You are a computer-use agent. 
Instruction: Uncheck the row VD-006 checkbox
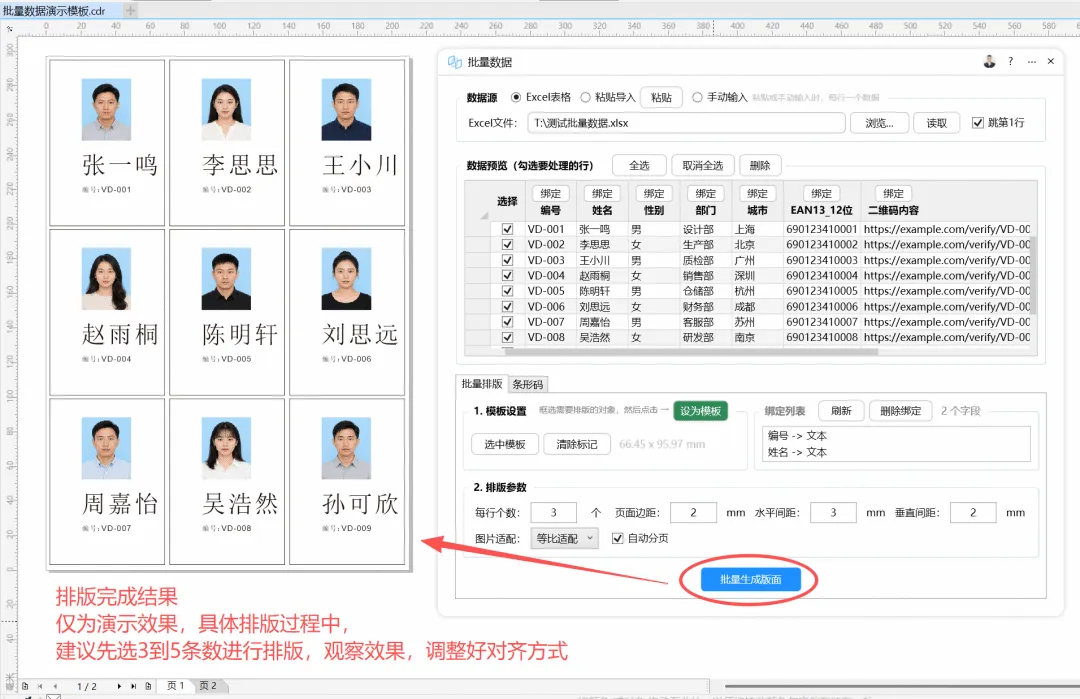[508, 306]
